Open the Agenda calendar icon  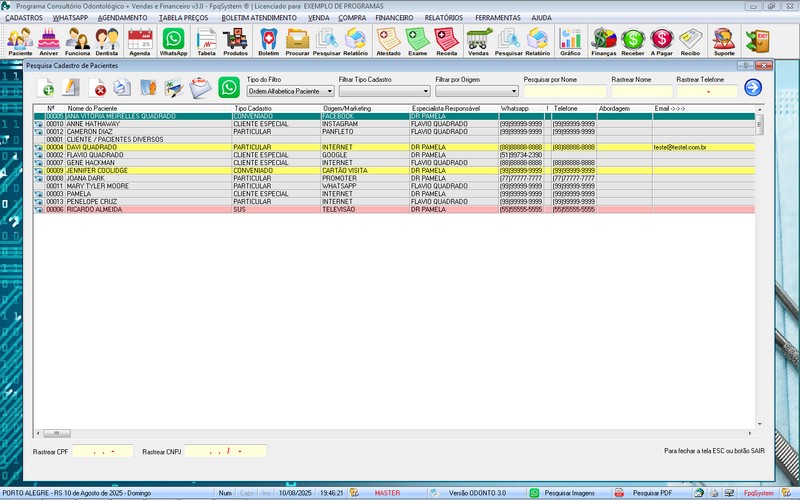click(140, 41)
